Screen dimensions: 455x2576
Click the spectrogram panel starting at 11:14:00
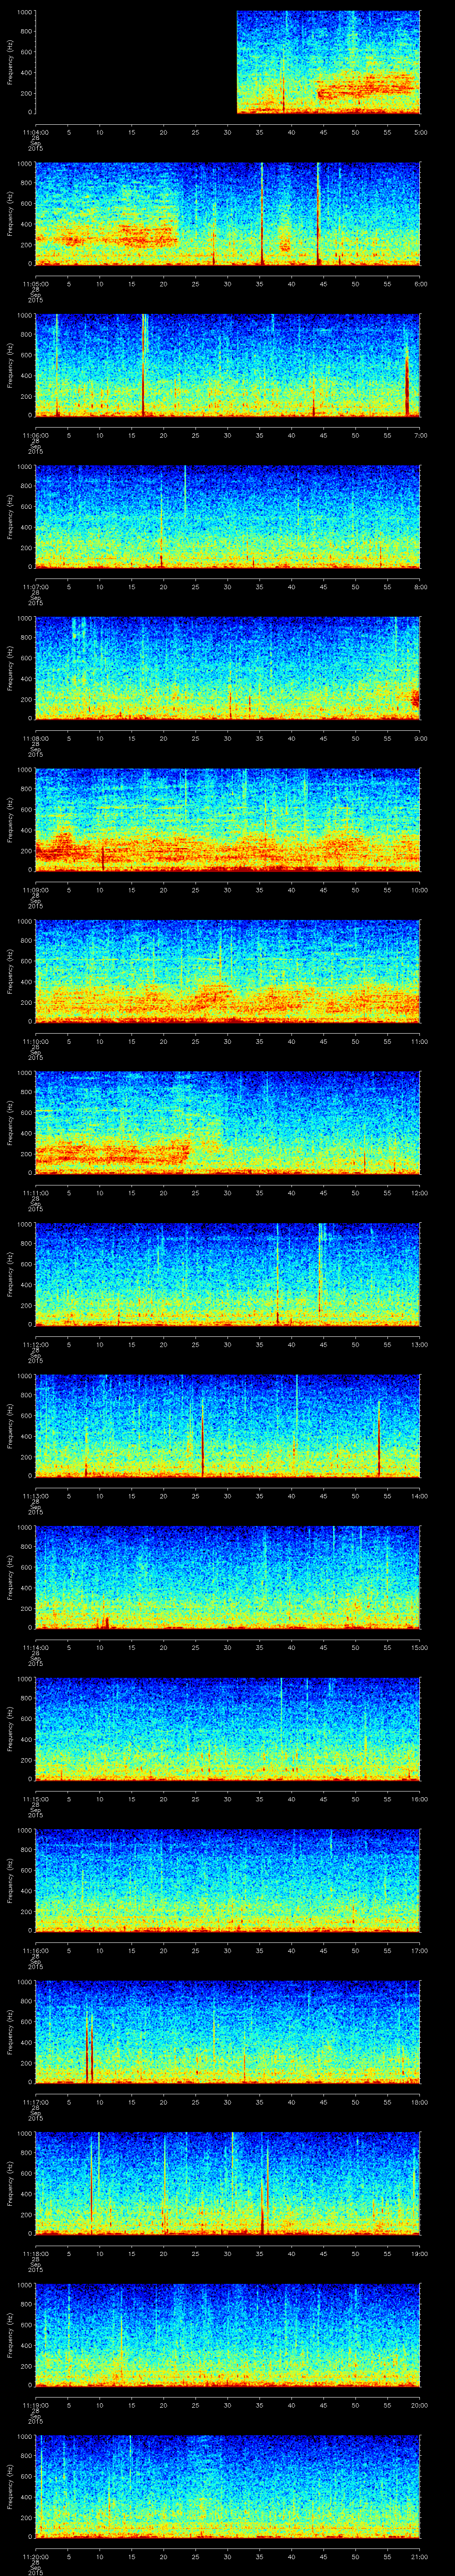click(228, 1577)
